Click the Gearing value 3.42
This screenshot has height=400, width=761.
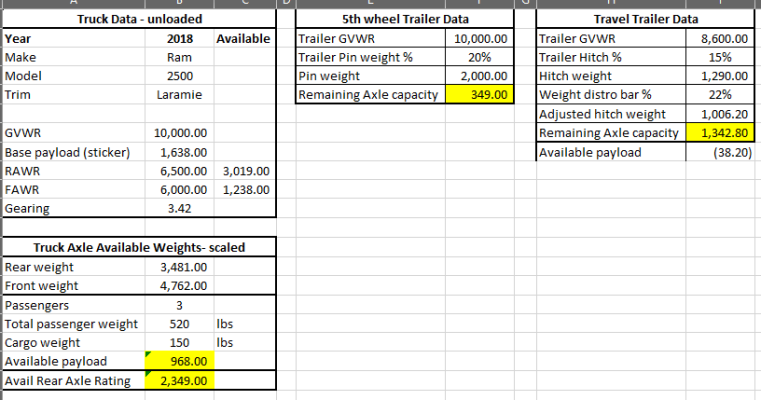coord(180,208)
